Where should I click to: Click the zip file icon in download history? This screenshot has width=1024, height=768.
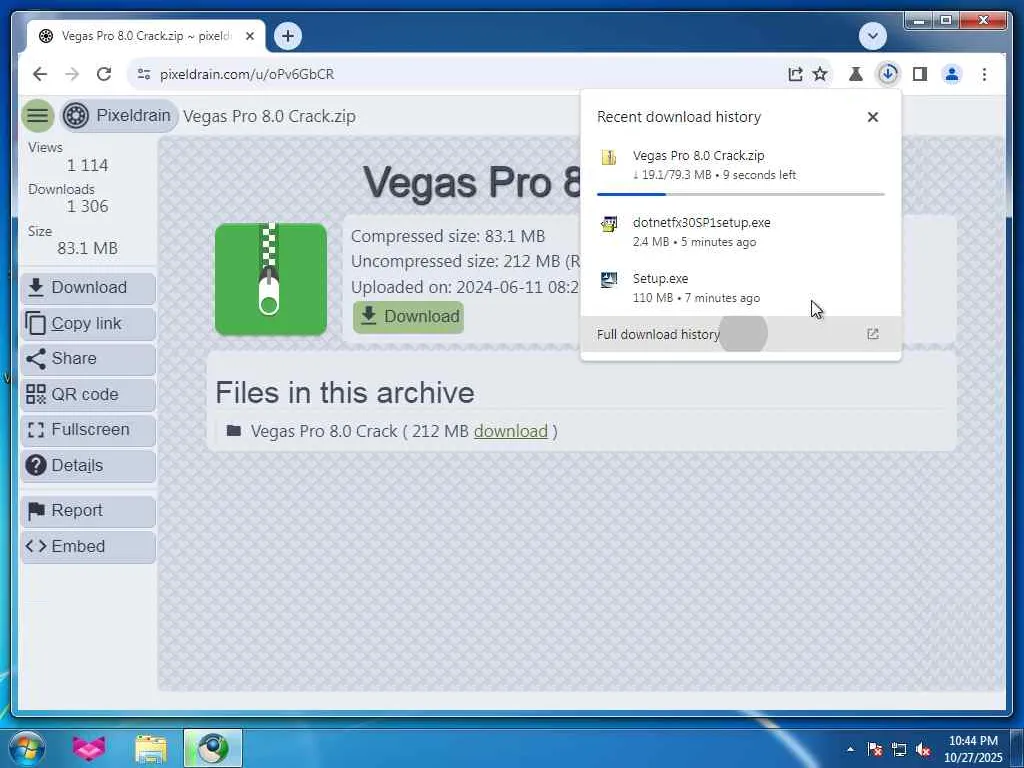coord(609,157)
